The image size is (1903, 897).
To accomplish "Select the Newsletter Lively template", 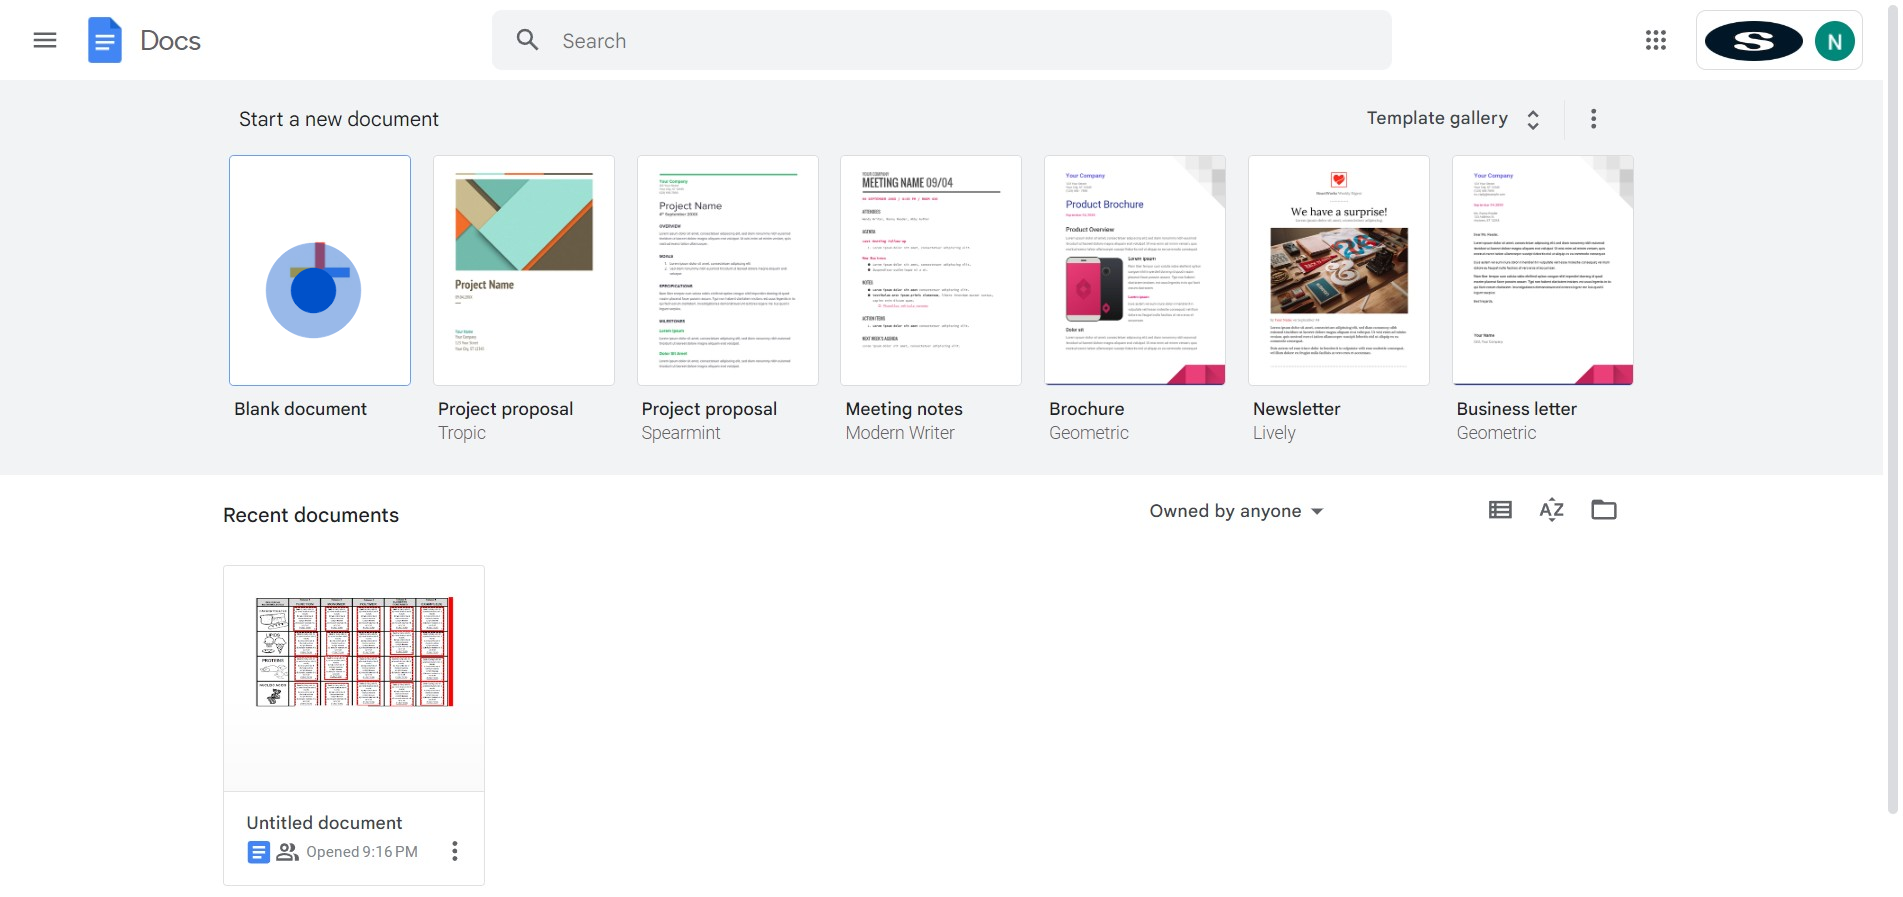I will (x=1339, y=271).
